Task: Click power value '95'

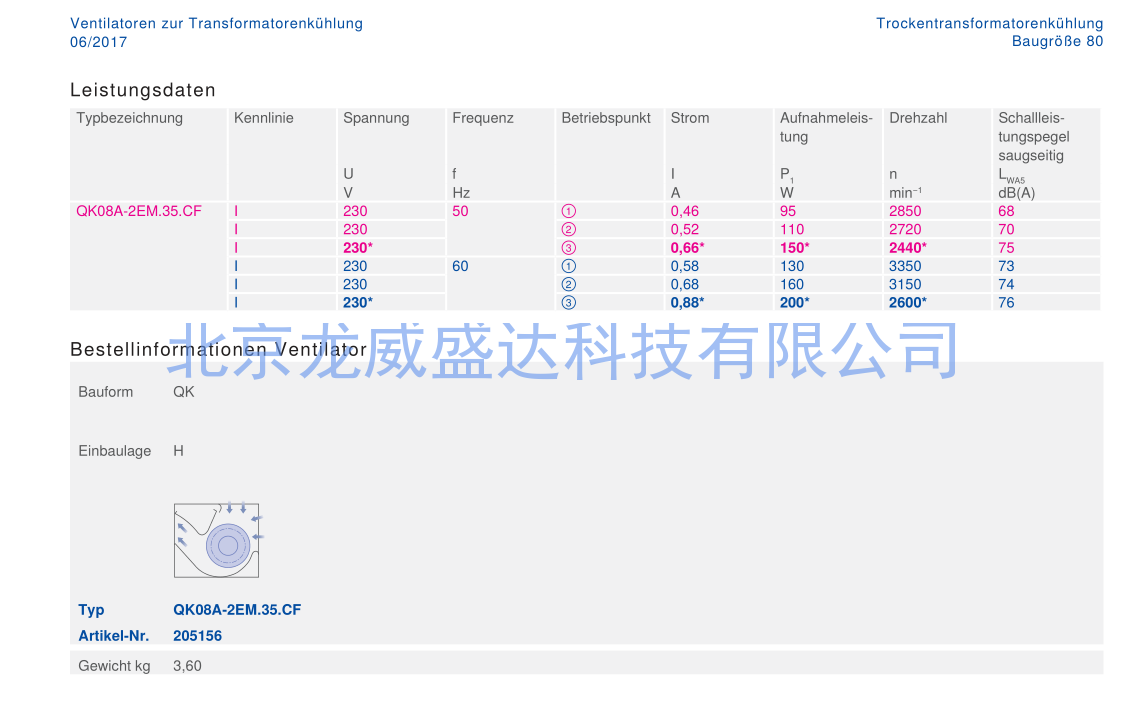Action: pos(788,211)
